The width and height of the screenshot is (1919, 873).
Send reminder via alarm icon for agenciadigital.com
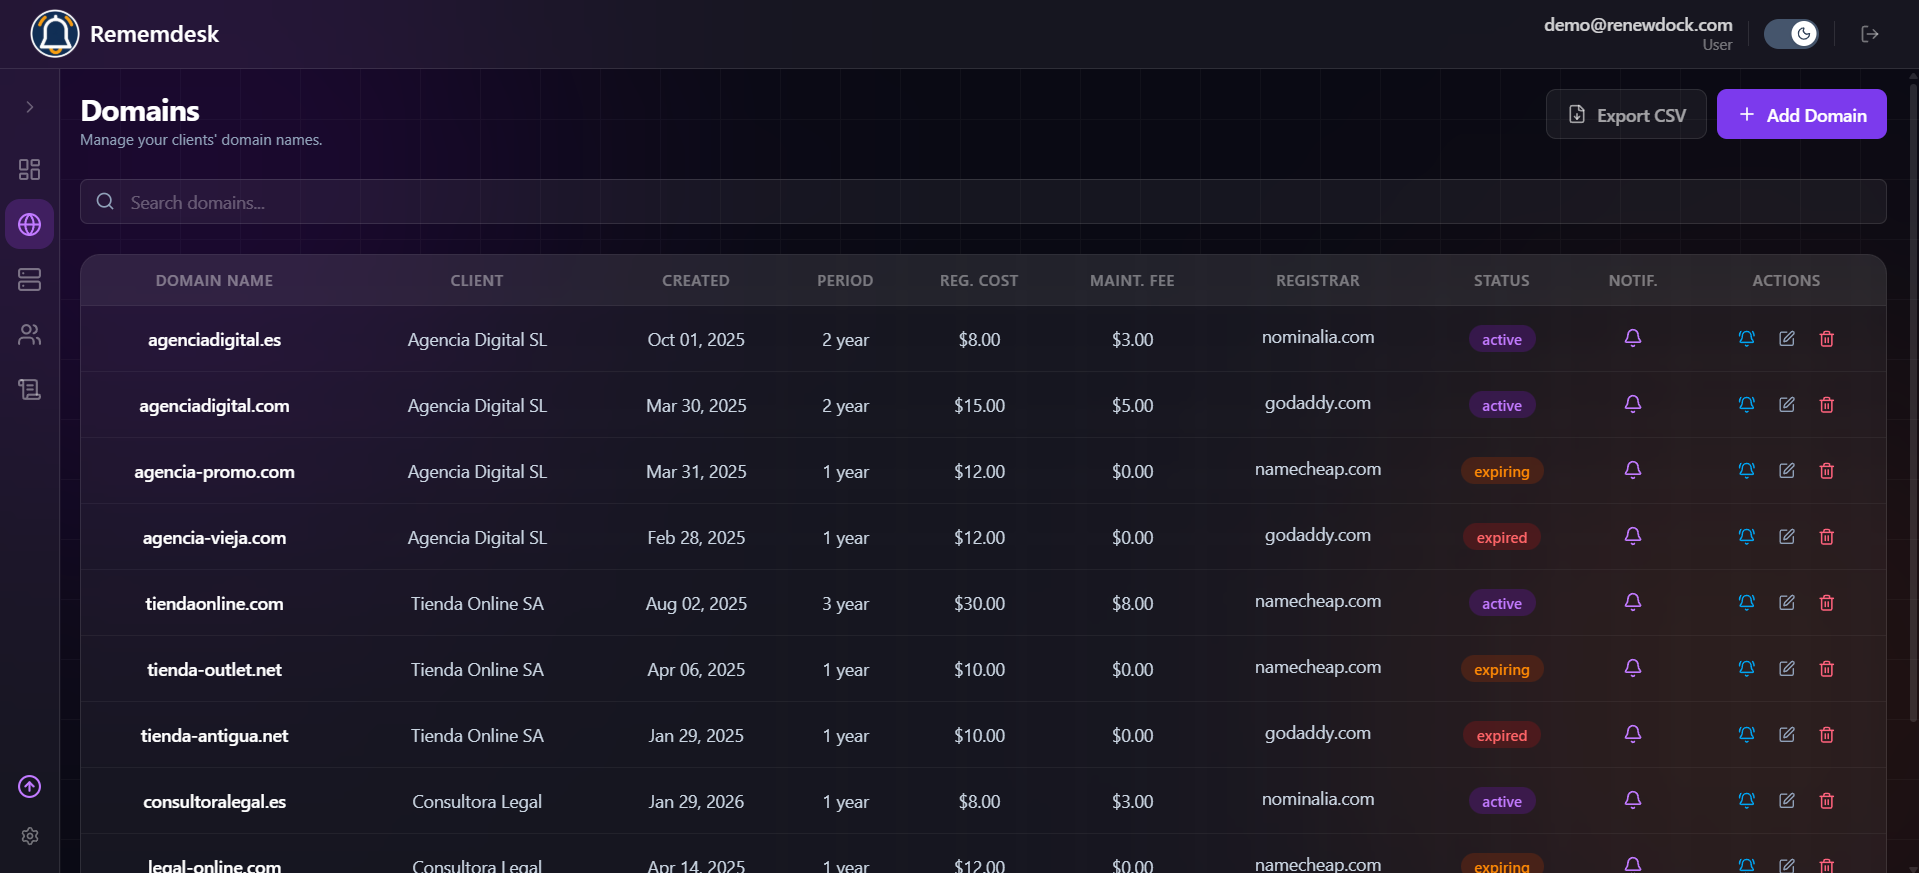1747,405
